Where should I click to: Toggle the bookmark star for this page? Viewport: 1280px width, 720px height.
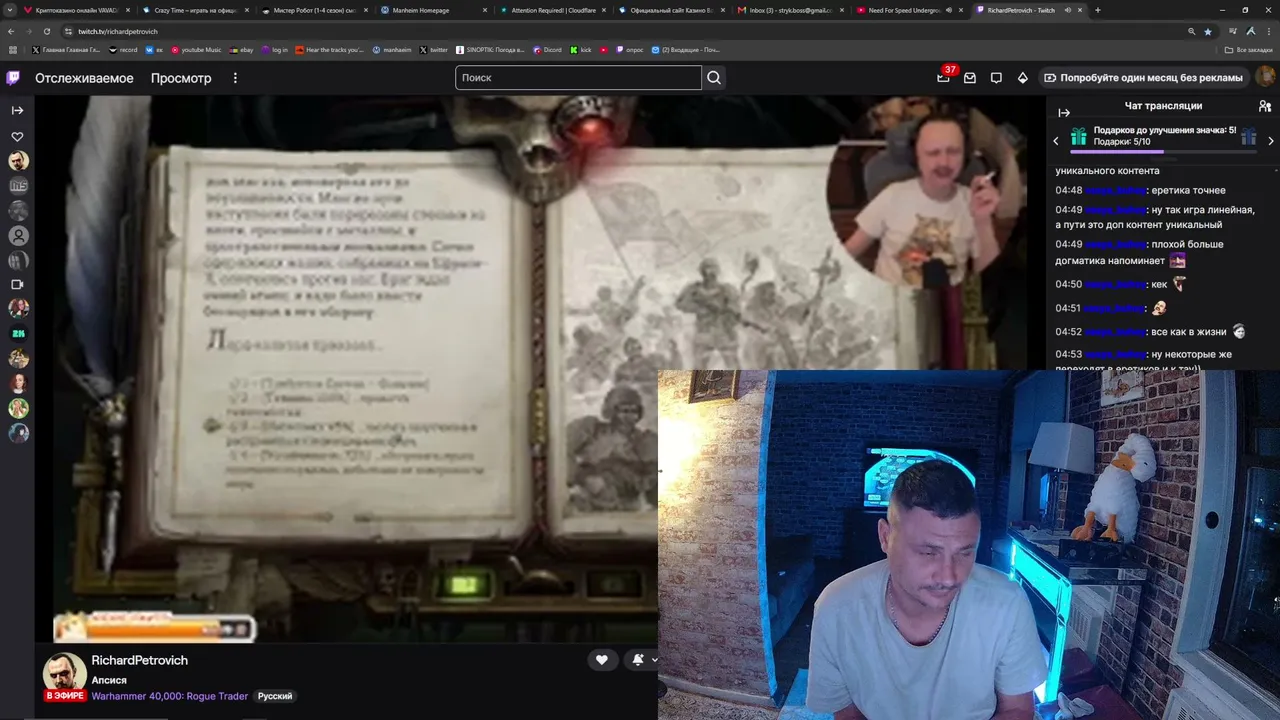[1208, 31]
